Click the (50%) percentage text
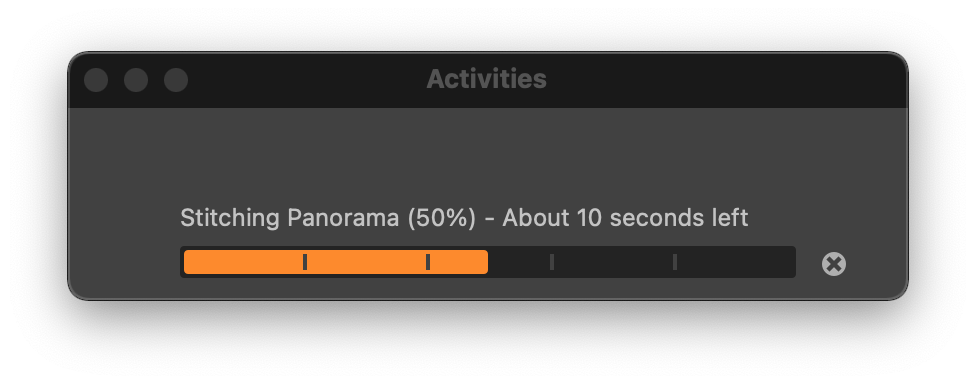This screenshot has width=976, height=384. pyautogui.click(x=441, y=218)
